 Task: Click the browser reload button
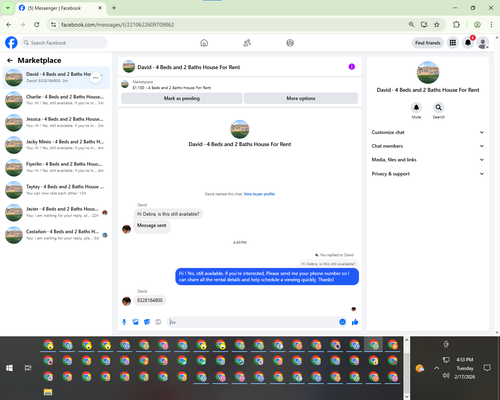coord(37,25)
